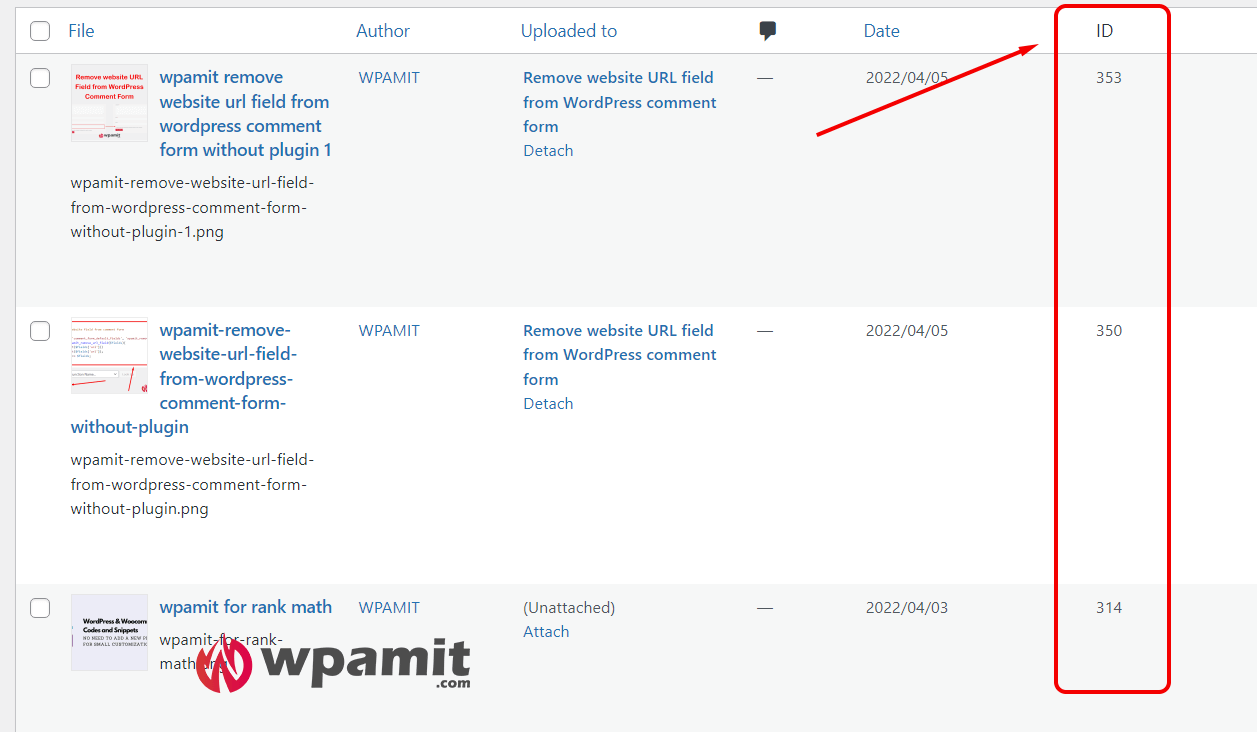The height and width of the screenshot is (732, 1257).
Task: Detach the media item with ID 353
Action: click(548, 151)
